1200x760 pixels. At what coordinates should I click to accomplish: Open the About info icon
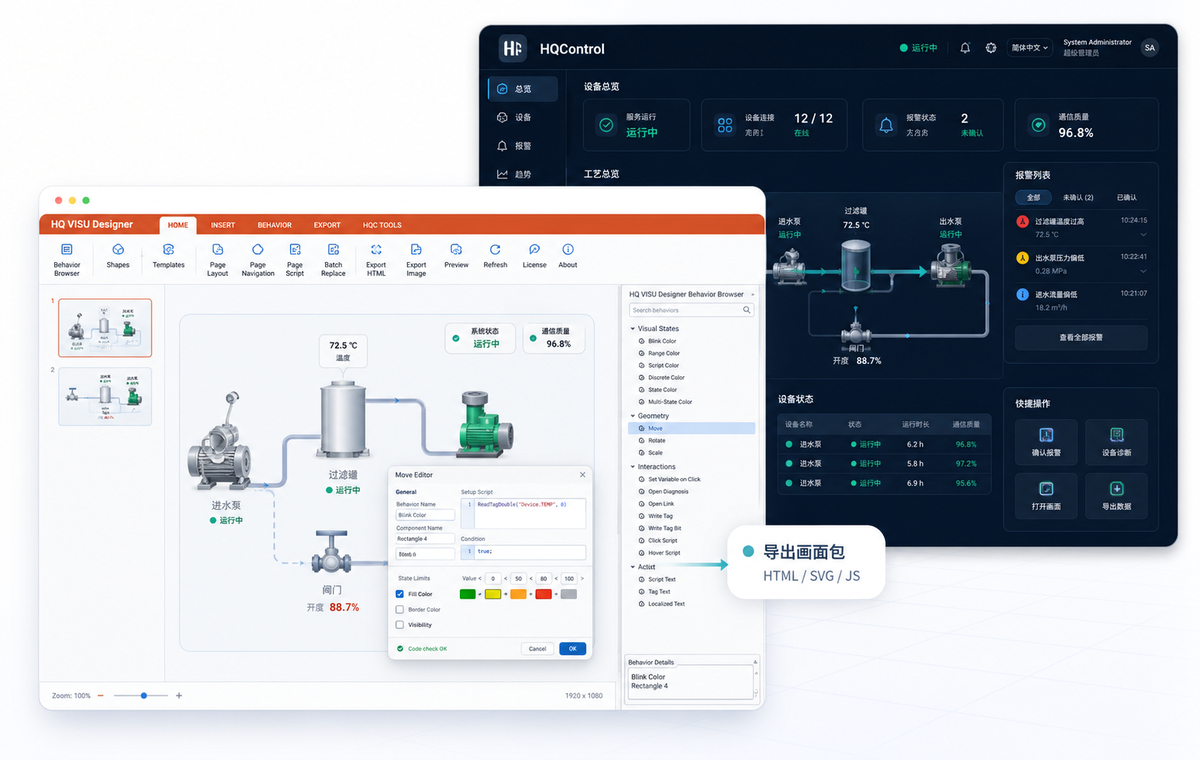point(568,249)
